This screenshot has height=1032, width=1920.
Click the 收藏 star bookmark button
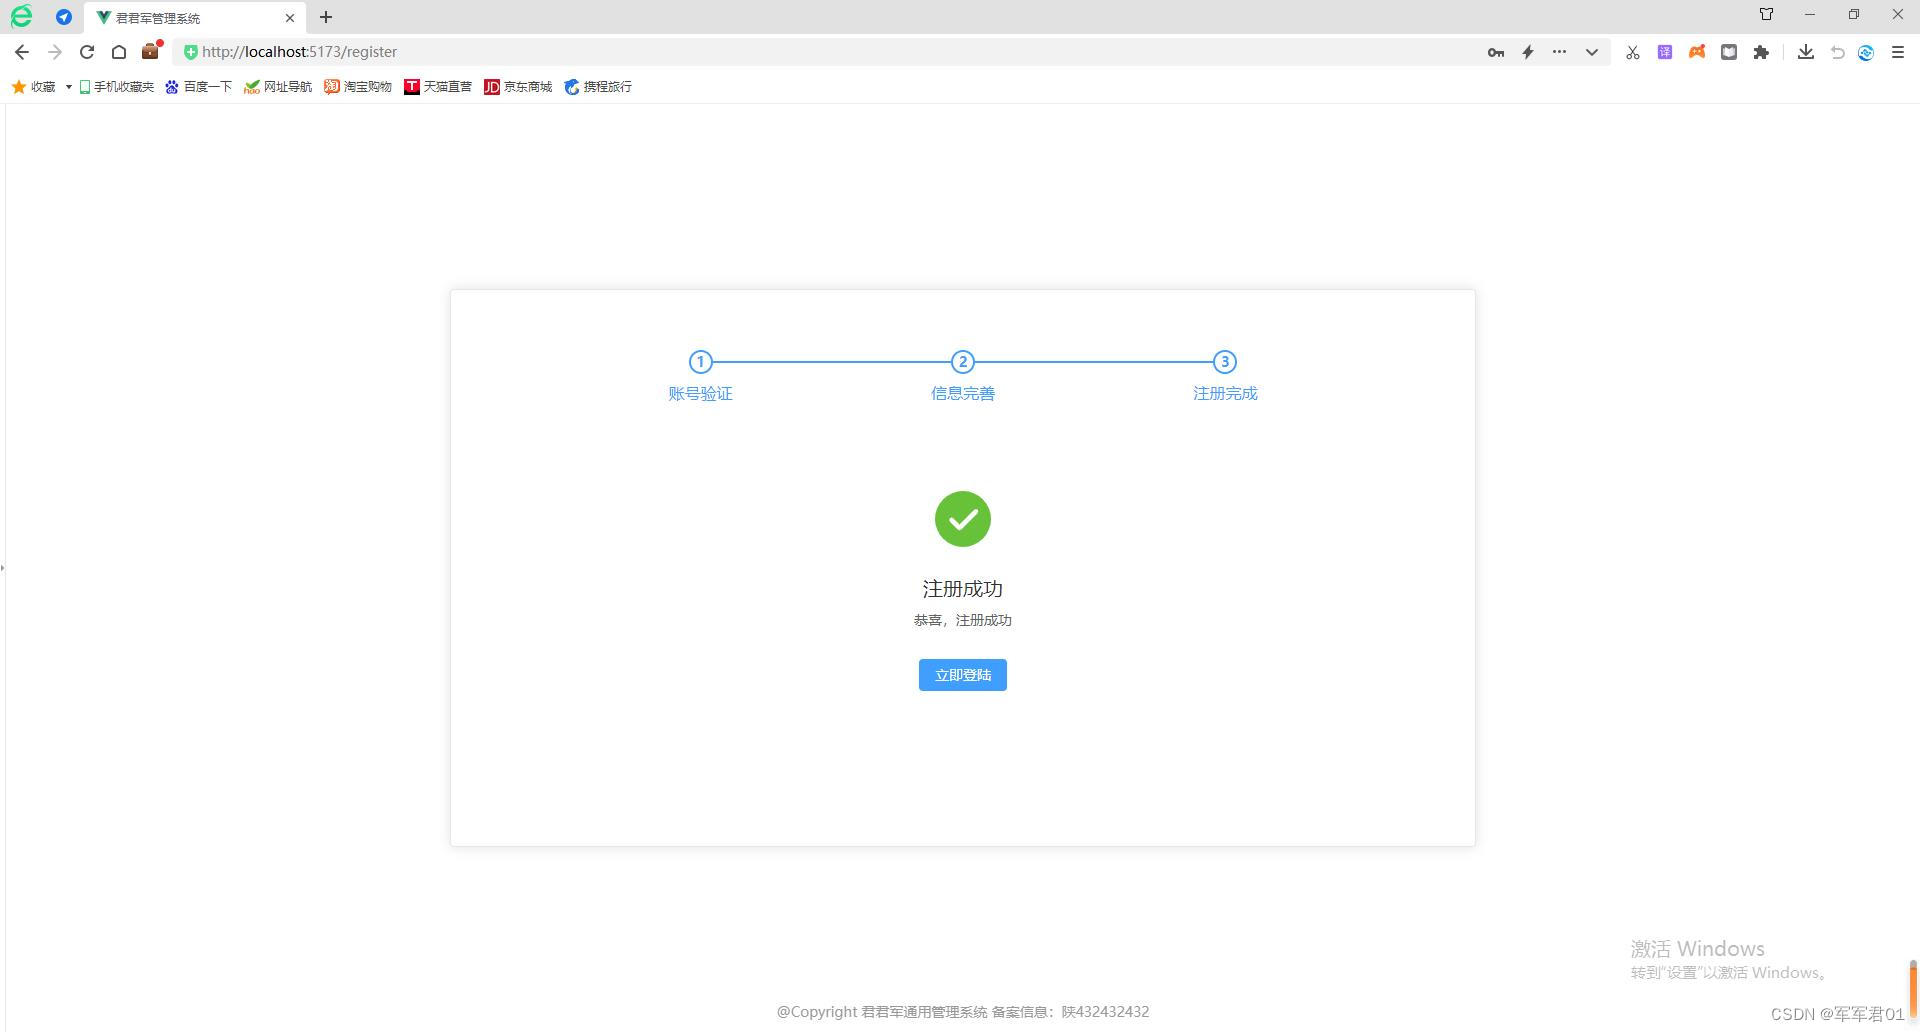coord(34,87)
